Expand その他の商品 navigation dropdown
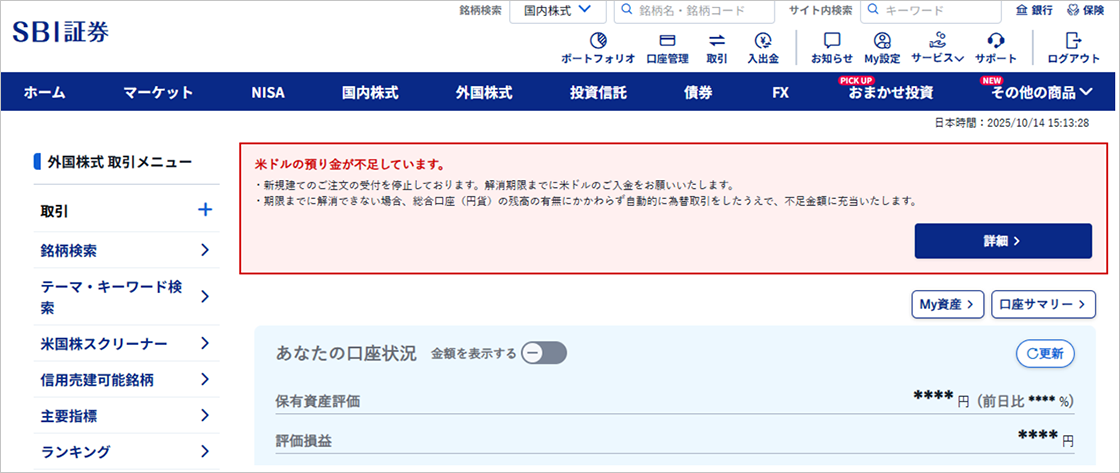Image resolution: width=1120 pixels, height=473 pixels. coord(1041,93)
